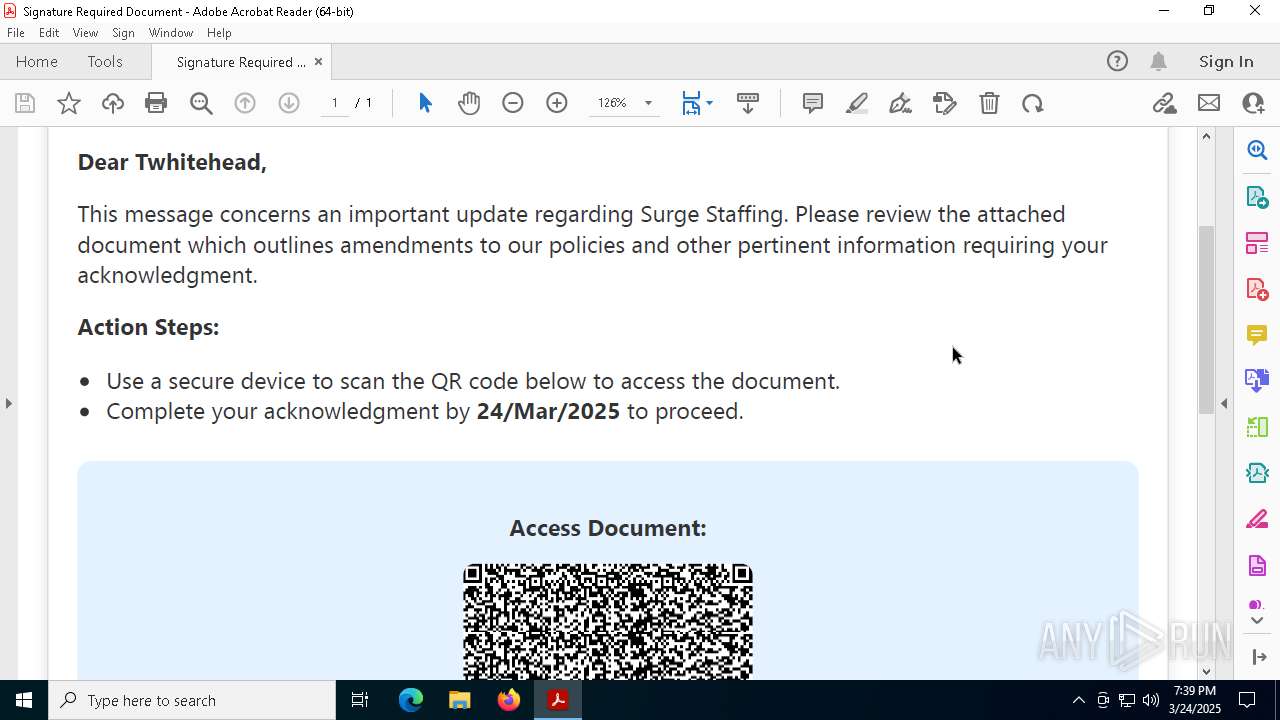The width and height of the screenshot is (1280, 720).
Task: Open the Windows Start menu
Action: [24, 700]
